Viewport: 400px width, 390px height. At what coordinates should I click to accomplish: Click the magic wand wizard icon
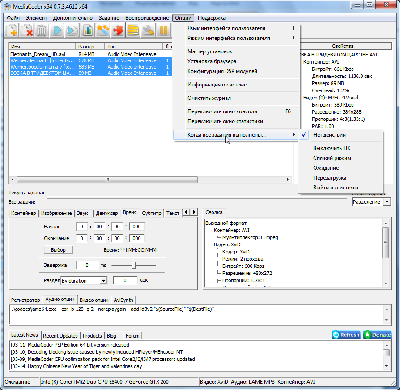tap(103, 31)
